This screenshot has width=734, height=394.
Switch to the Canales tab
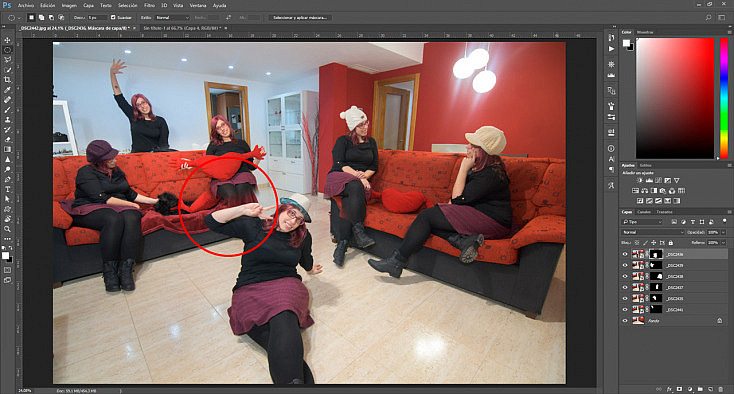(x=644, y=212)
